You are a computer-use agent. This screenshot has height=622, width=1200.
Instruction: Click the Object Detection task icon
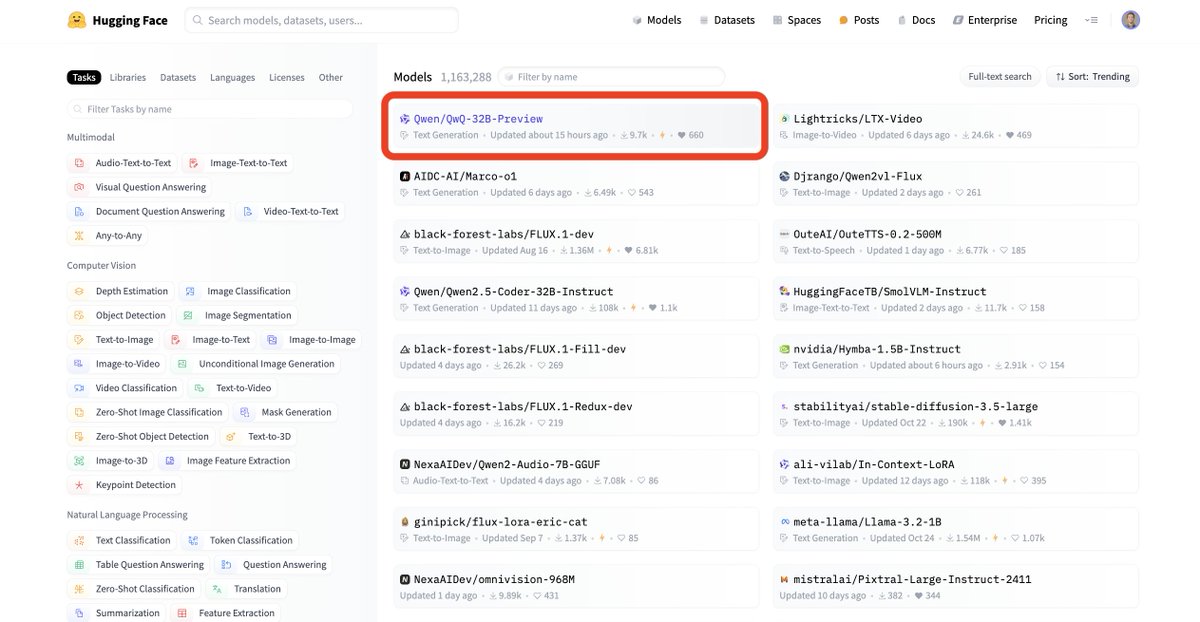click(x=80, y=316)
